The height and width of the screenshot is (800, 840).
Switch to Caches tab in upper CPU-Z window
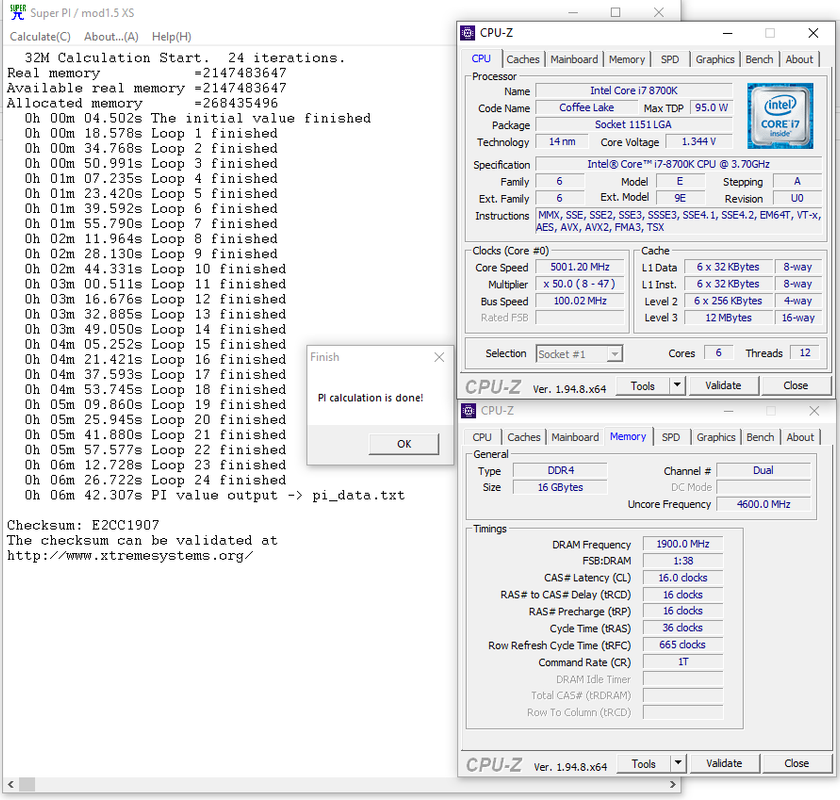(x=523, y=59)
